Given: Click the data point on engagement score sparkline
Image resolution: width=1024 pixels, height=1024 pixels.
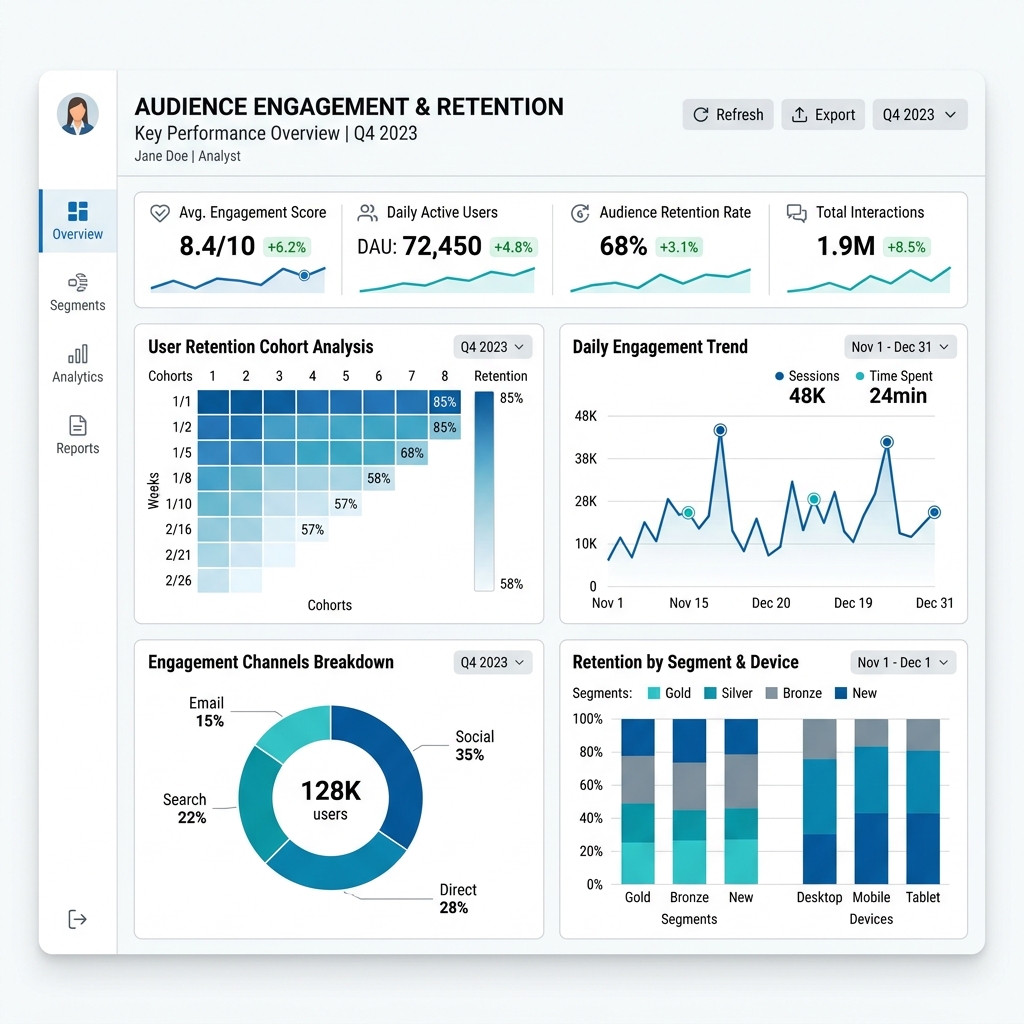Looking at the screenshot, I should click(x=304, y=276).
